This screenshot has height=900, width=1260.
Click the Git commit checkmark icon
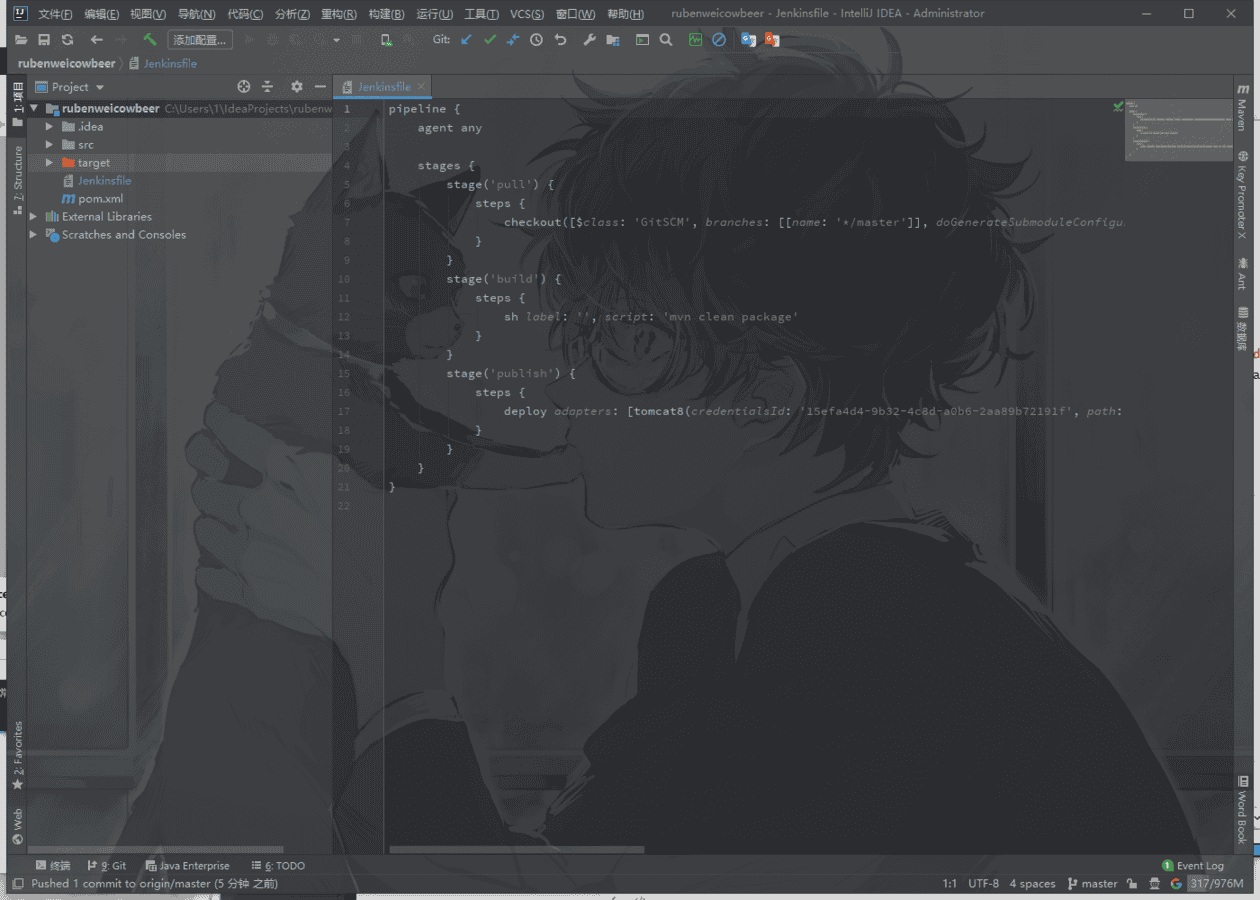489,40
